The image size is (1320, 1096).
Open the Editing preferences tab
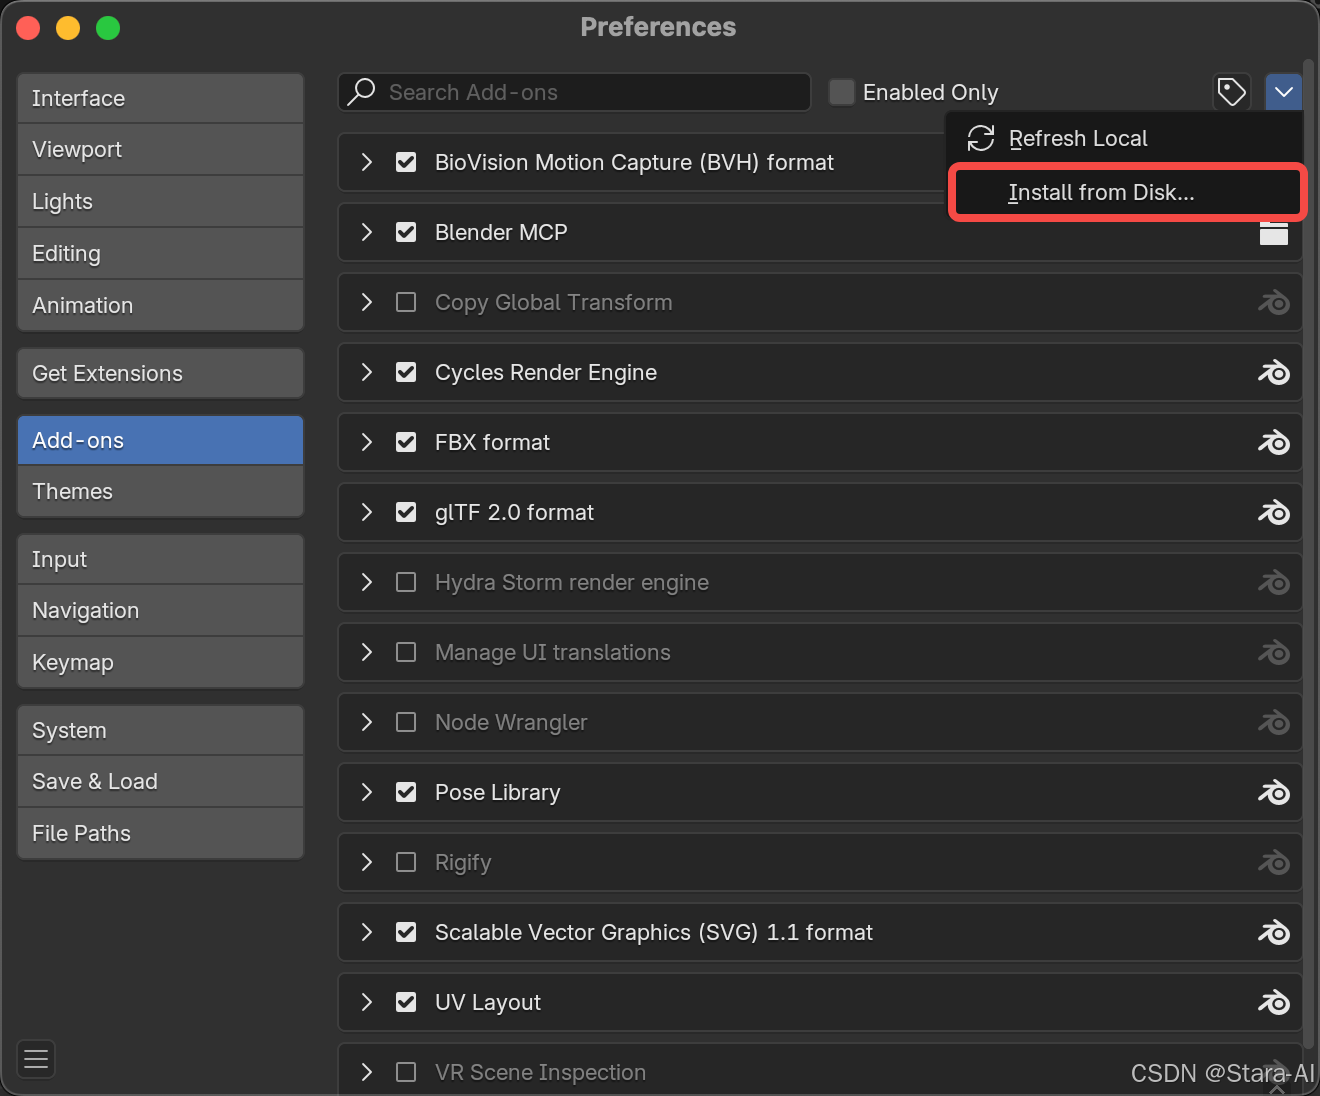point(160,253)
